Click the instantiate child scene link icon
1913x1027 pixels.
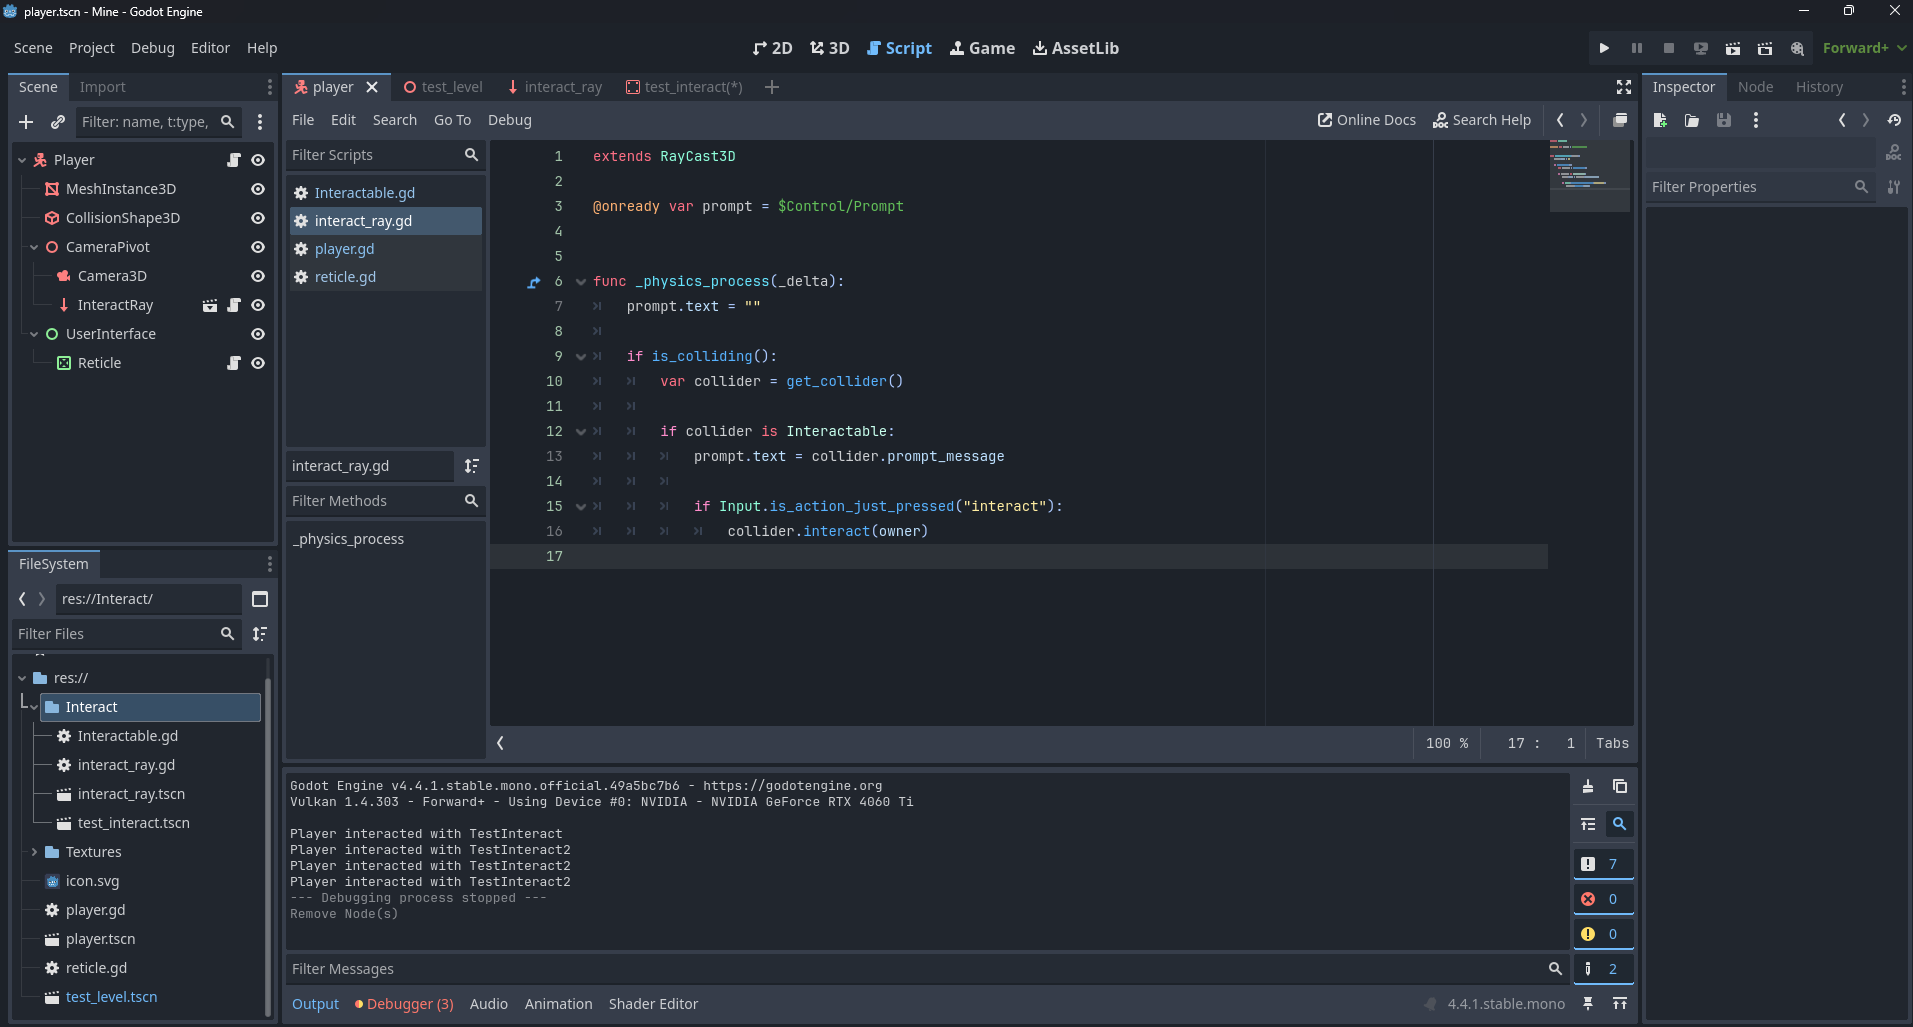(x=58, y=122)
